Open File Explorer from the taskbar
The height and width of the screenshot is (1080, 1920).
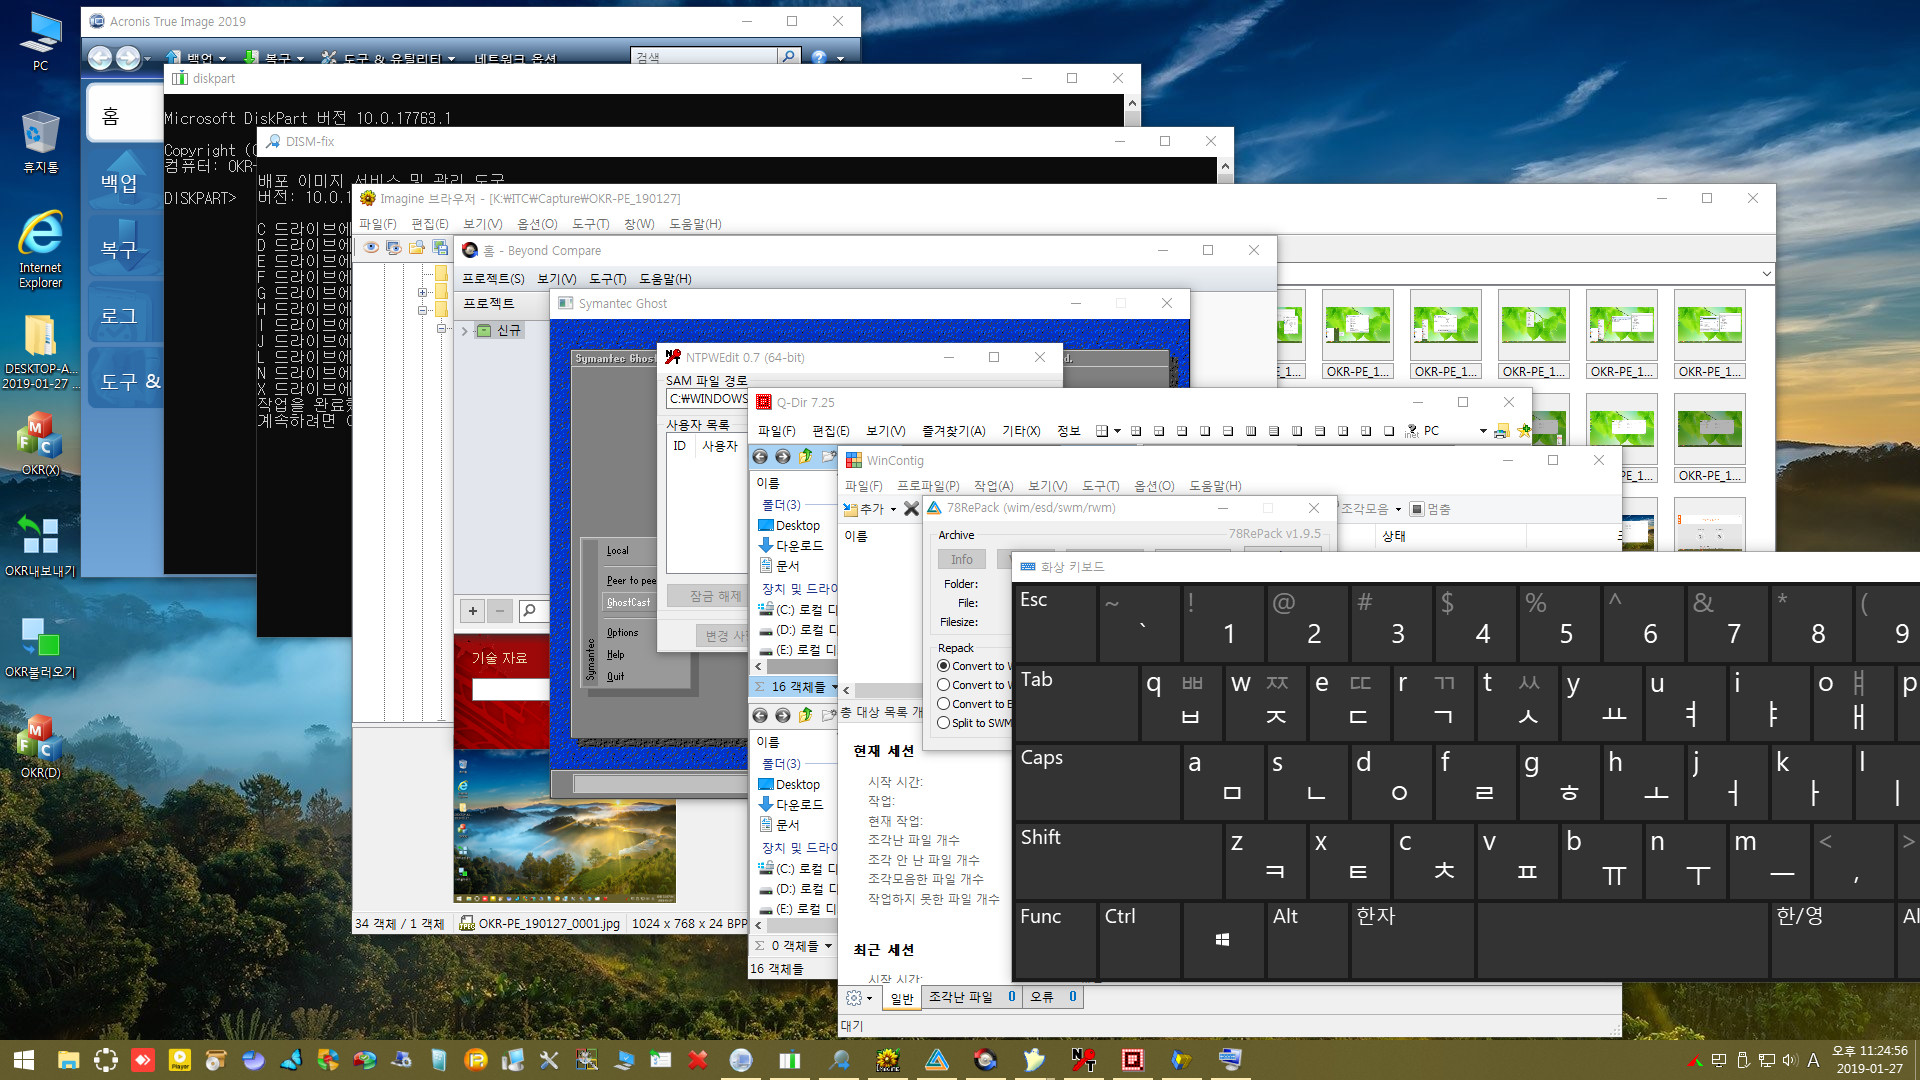[x=68, y=1060]
